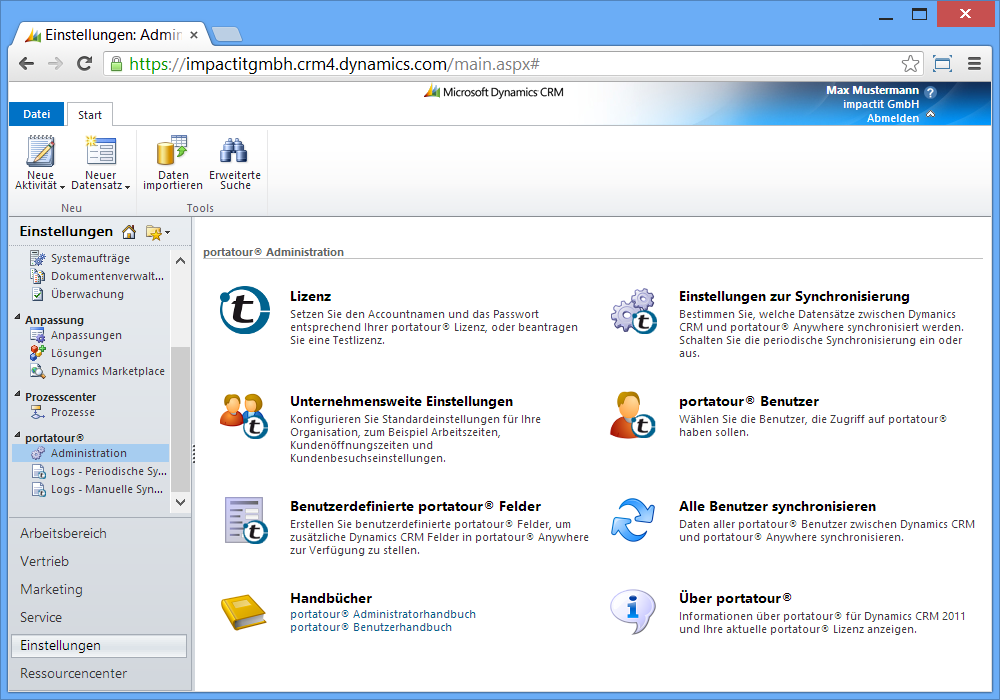This screenshot has width=1000, height=700.
Task: Click the sidebar scrollbar down arrow
Action: [x=180, y=502]
